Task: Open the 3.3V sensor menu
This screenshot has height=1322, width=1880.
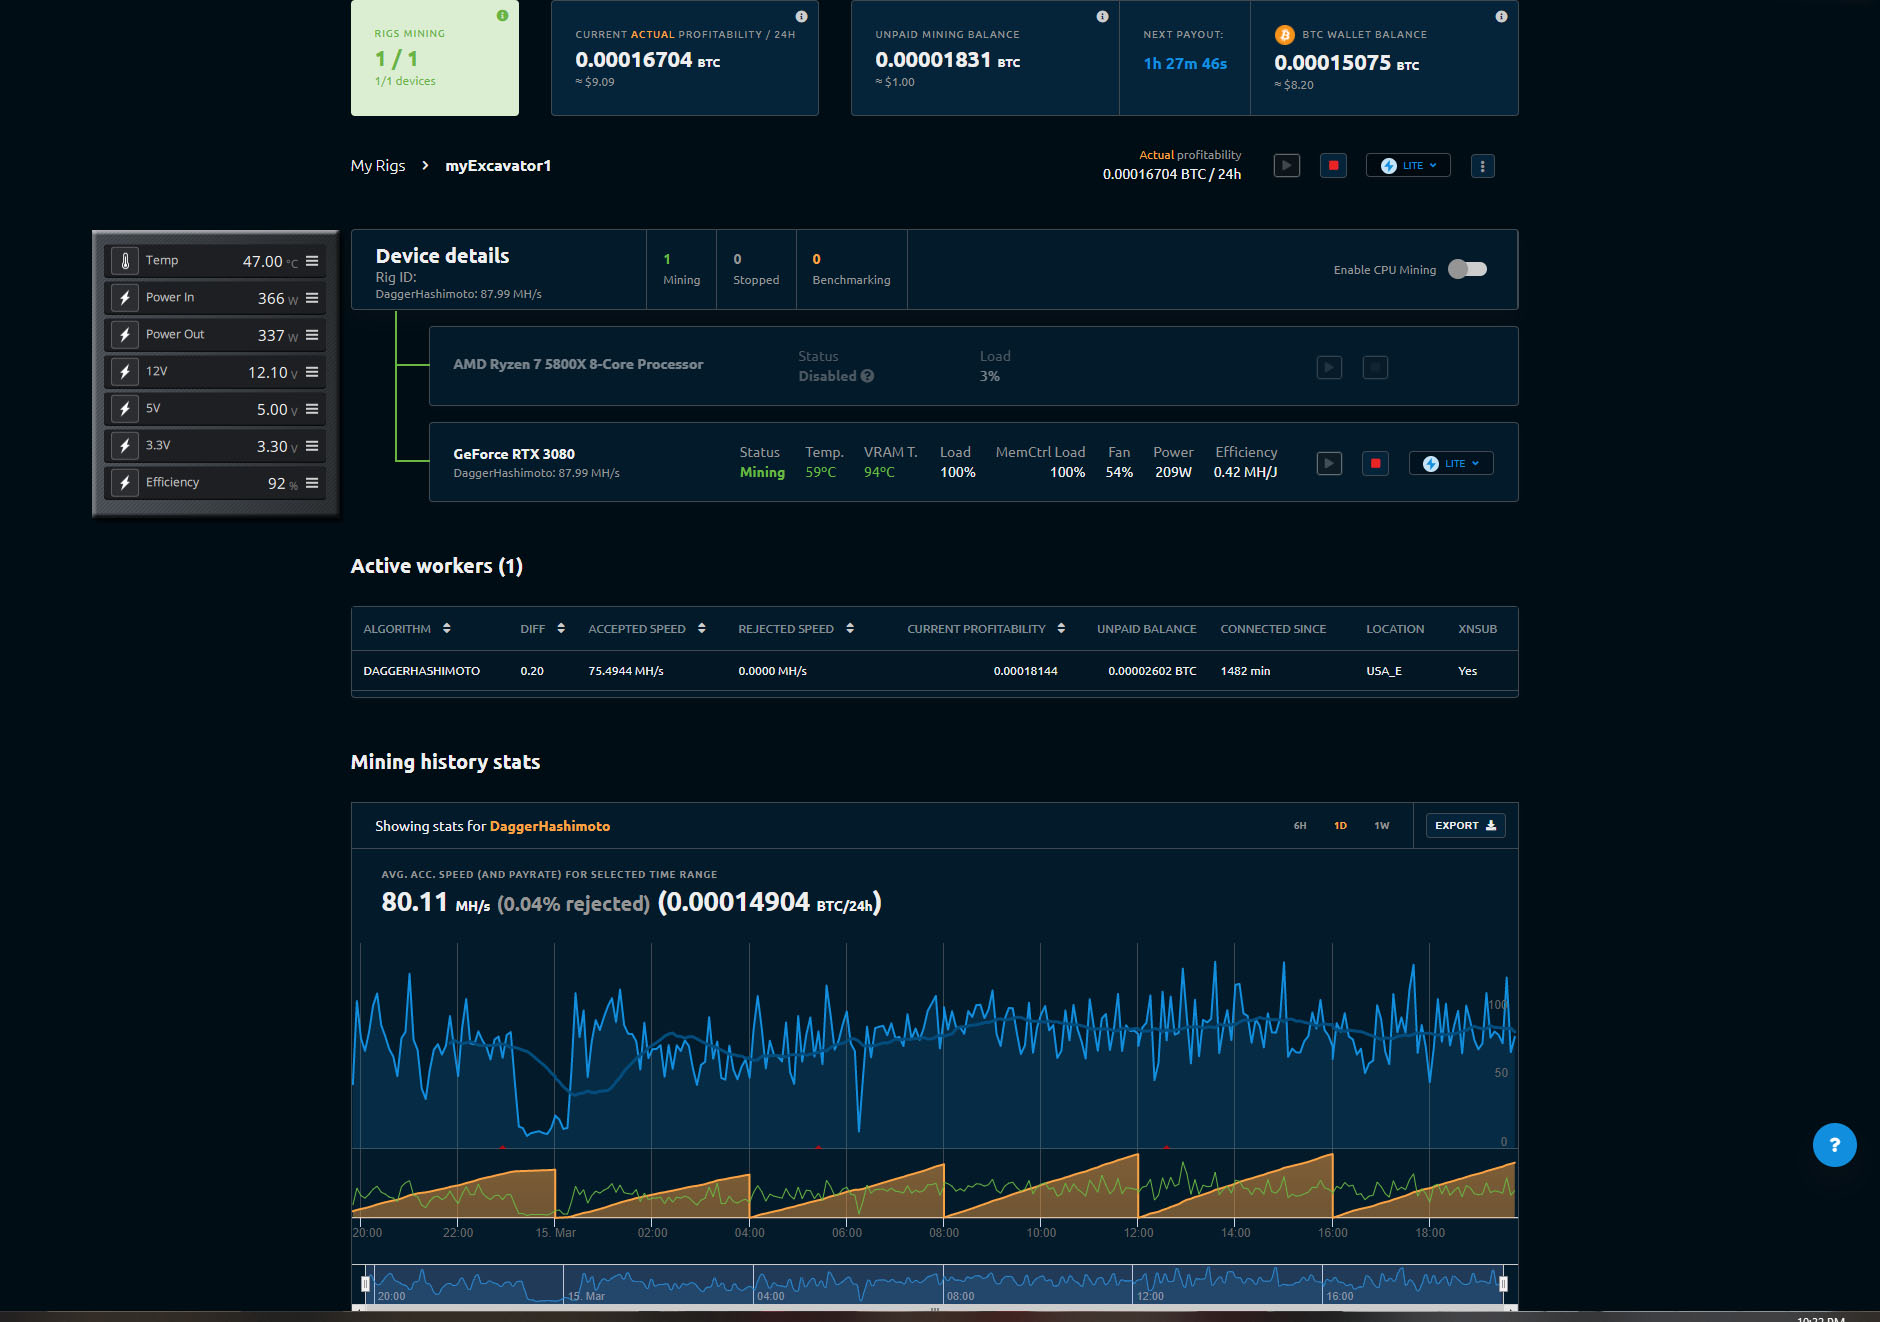Action: [312, 446]
